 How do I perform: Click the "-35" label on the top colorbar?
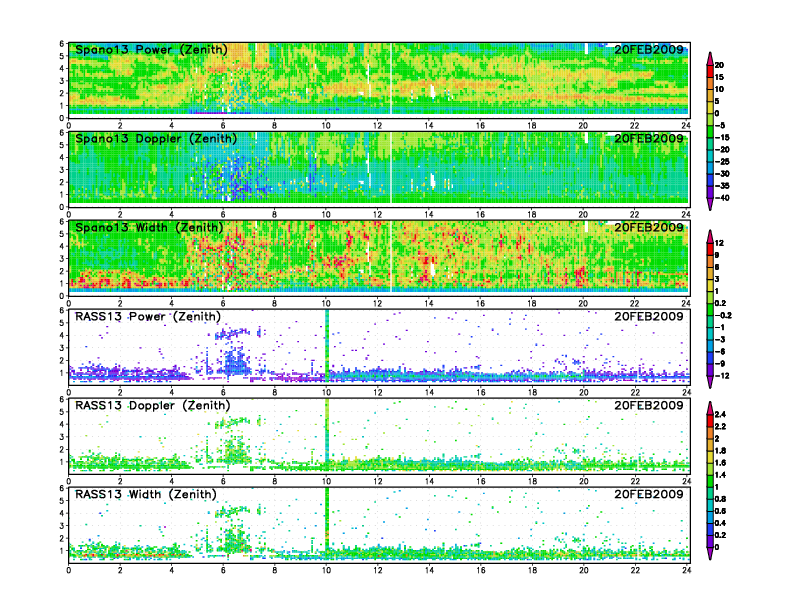pyautogui.click(x=722, y=186)
